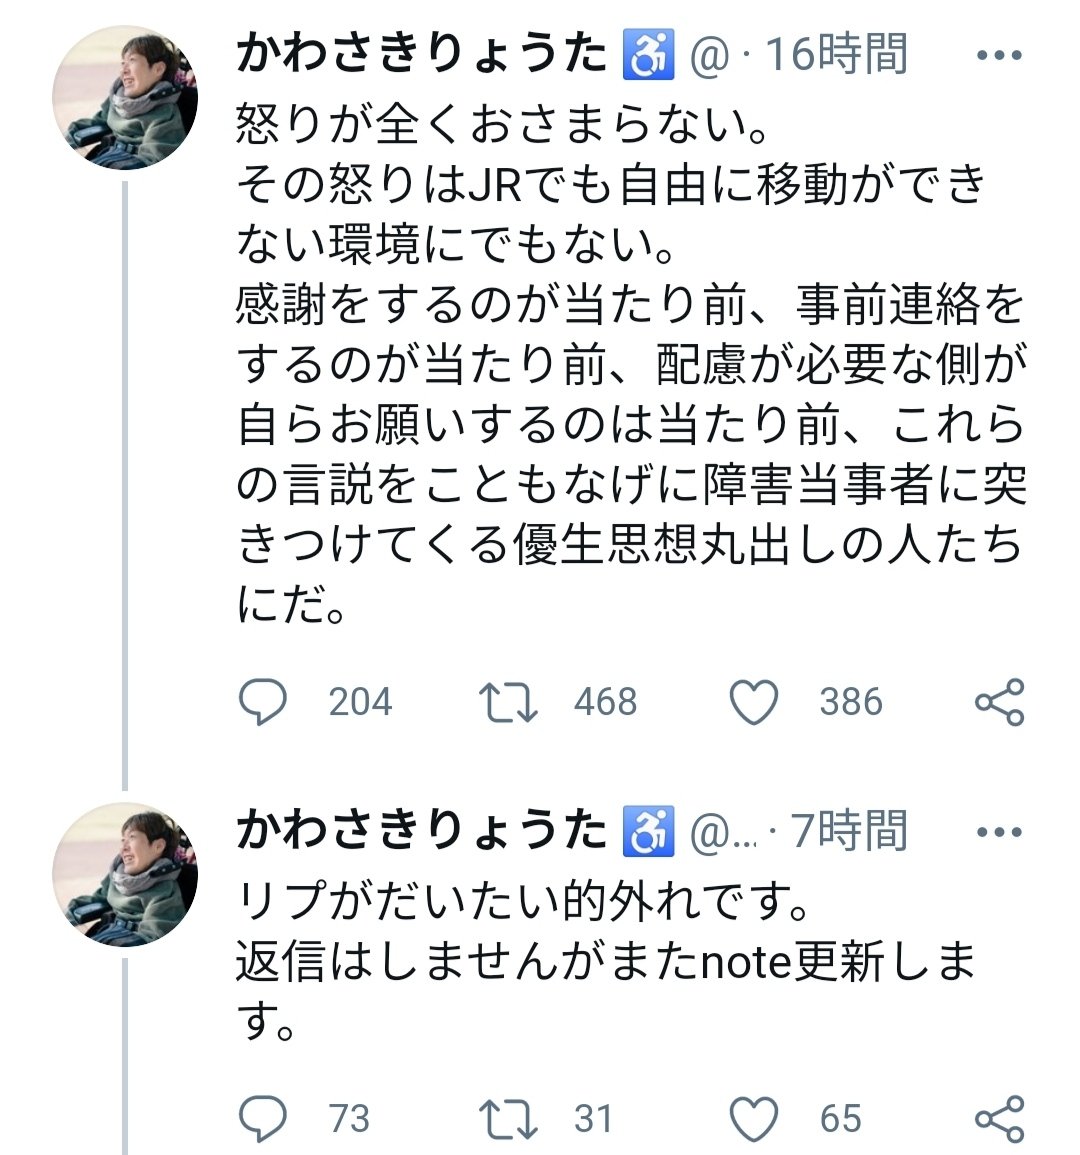Open more options for the first tweet
This screenshot has height=1155, width=1080.
pyautogui.click(x=999, y=55)
